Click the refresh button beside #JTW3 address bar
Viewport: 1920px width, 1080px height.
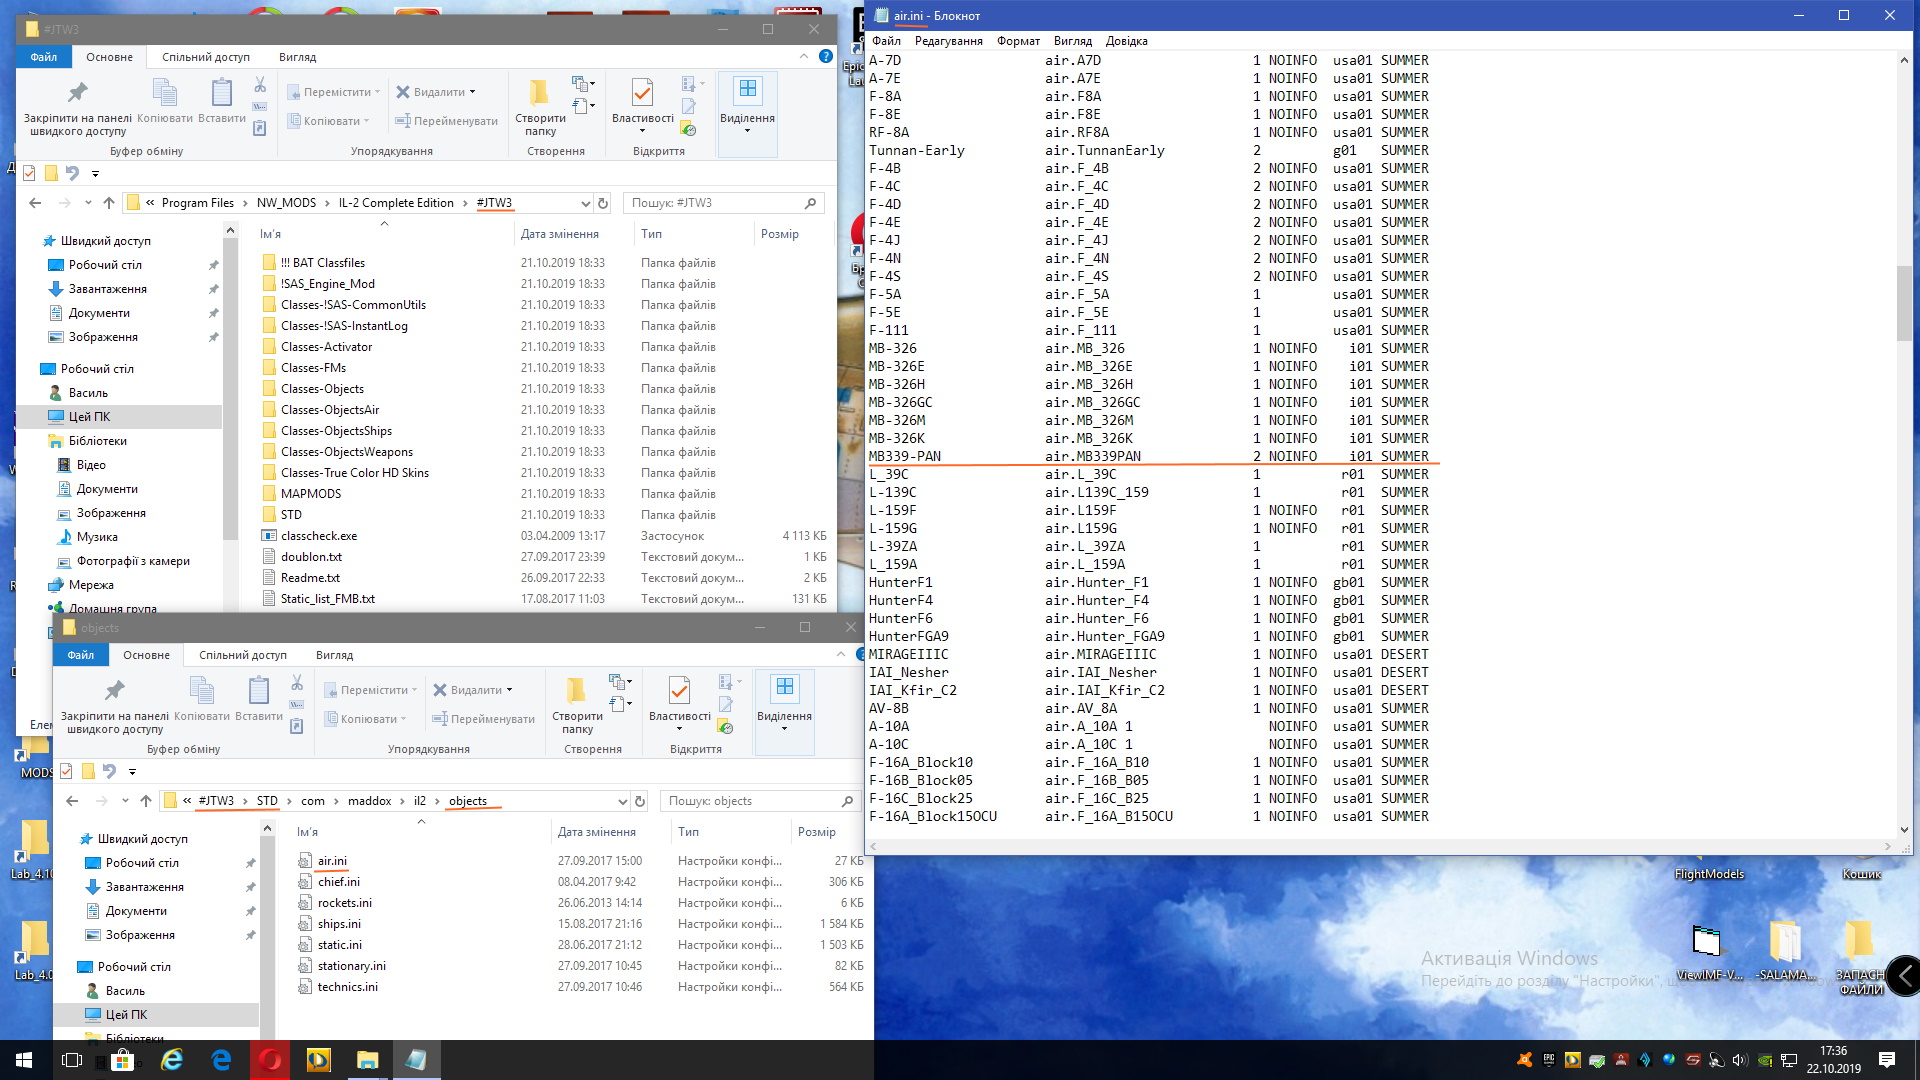pos(603,203)
